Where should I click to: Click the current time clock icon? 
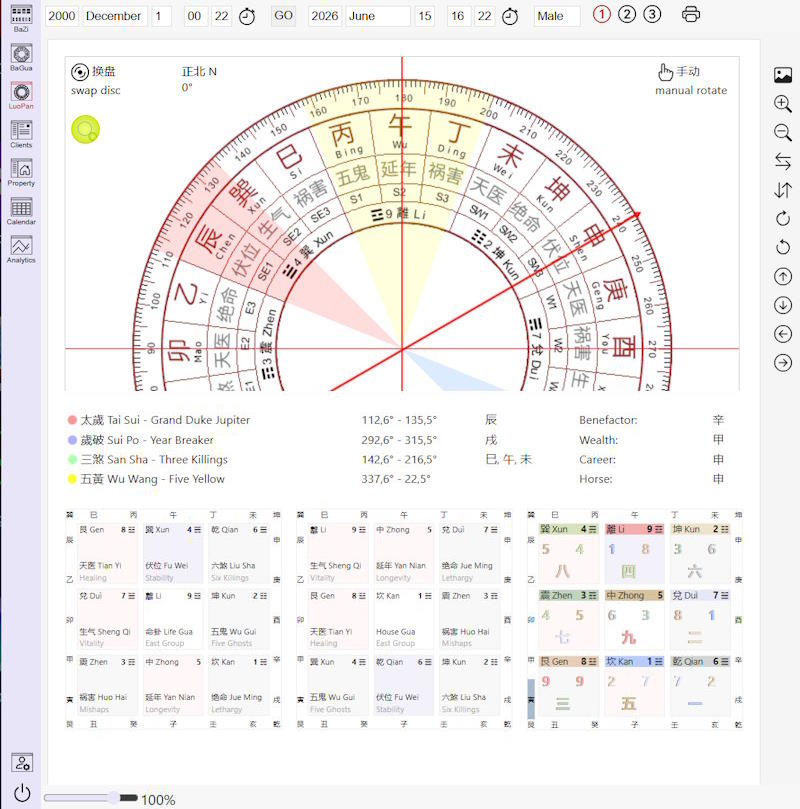(510, 17)
